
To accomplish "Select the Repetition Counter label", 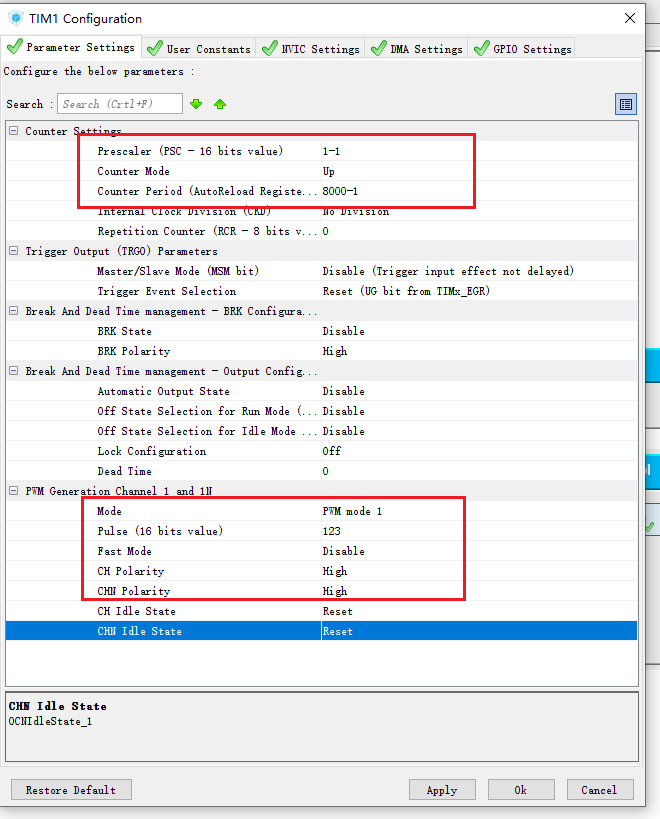I will 207,231.
